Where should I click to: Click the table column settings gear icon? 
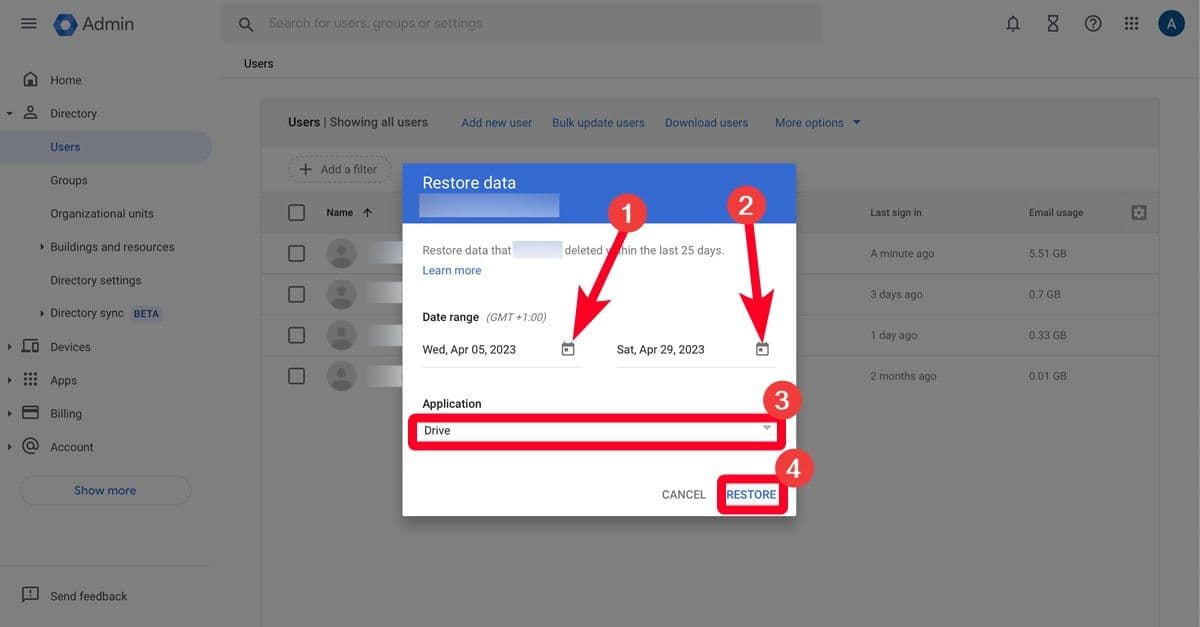coord(1138,212)
